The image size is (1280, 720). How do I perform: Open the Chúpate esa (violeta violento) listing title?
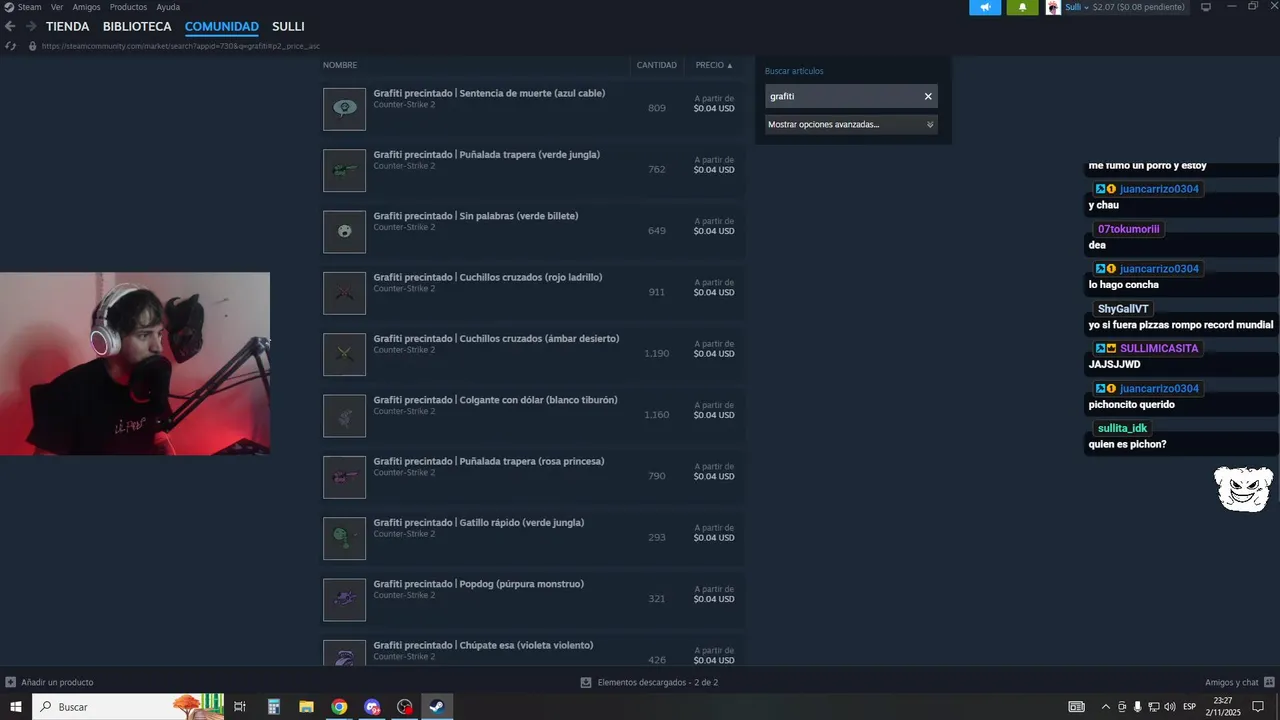point(483,645)
